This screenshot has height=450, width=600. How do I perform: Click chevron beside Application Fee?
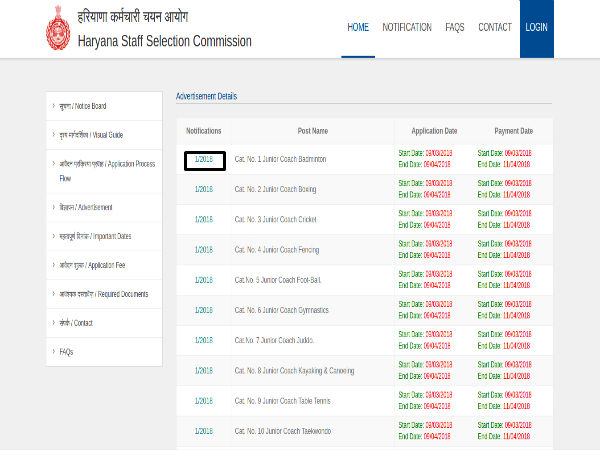[x=54, y=264]
